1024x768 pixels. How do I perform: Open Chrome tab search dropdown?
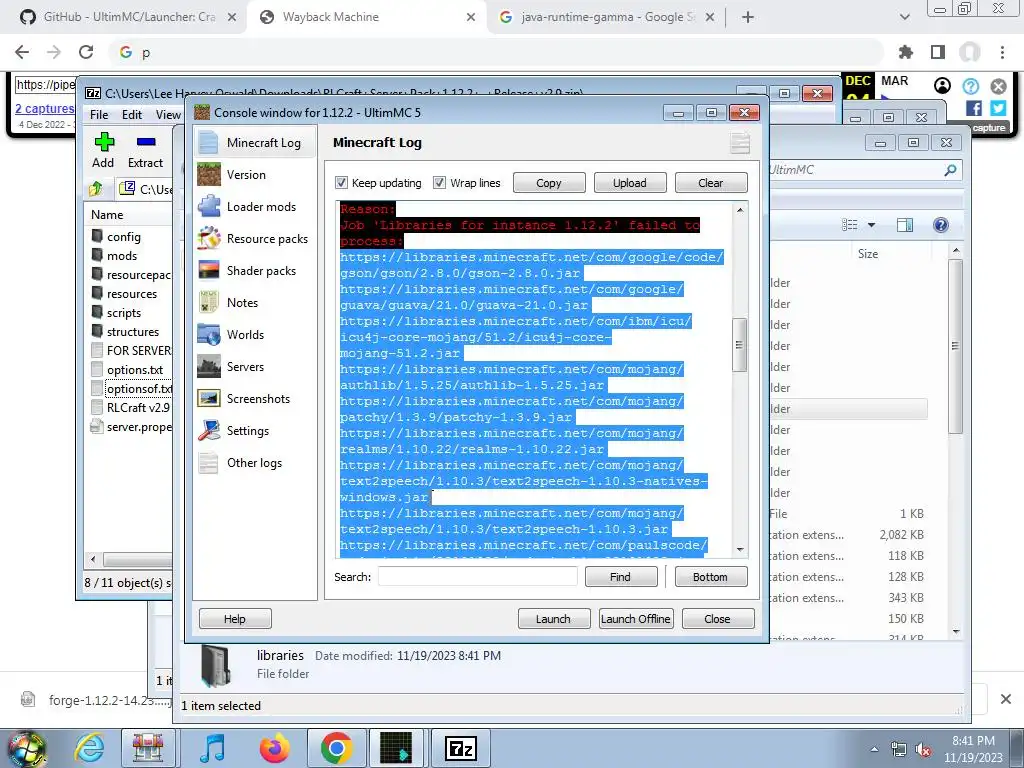coord(904,17)
